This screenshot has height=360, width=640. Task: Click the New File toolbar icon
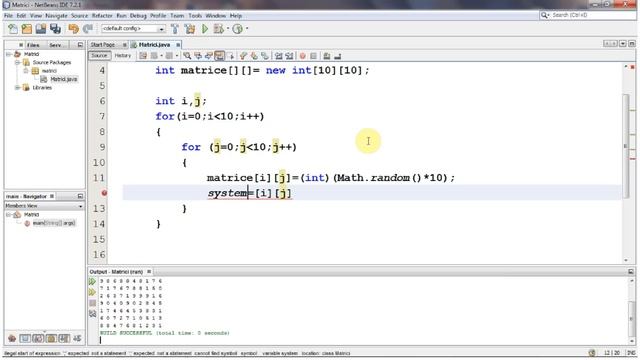pos(13,29)
